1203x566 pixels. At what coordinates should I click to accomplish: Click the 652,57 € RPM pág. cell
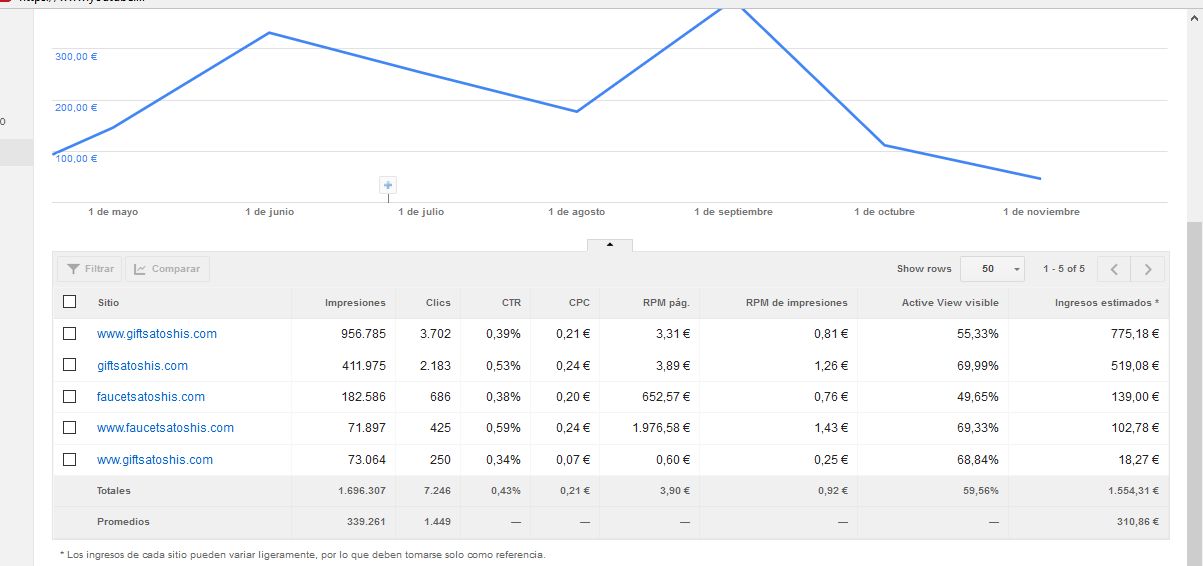(667, 397)
